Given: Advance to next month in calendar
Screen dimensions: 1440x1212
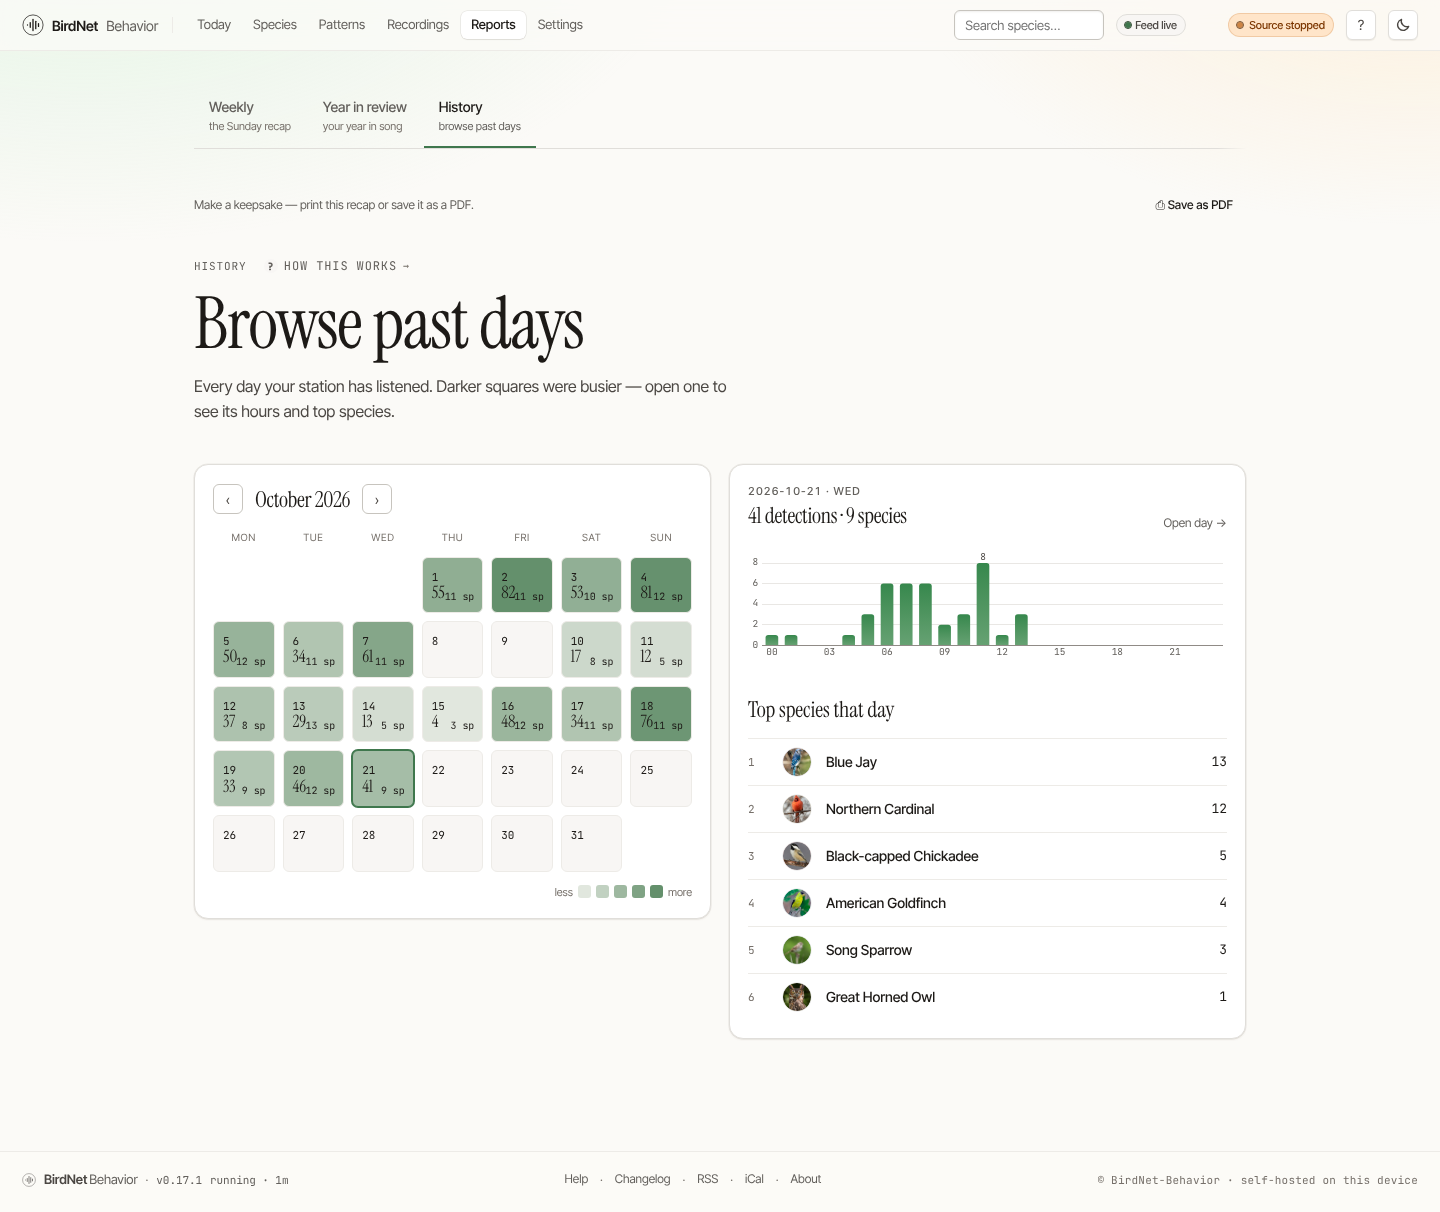Looking at the screenshot, I should coord(377,499).
